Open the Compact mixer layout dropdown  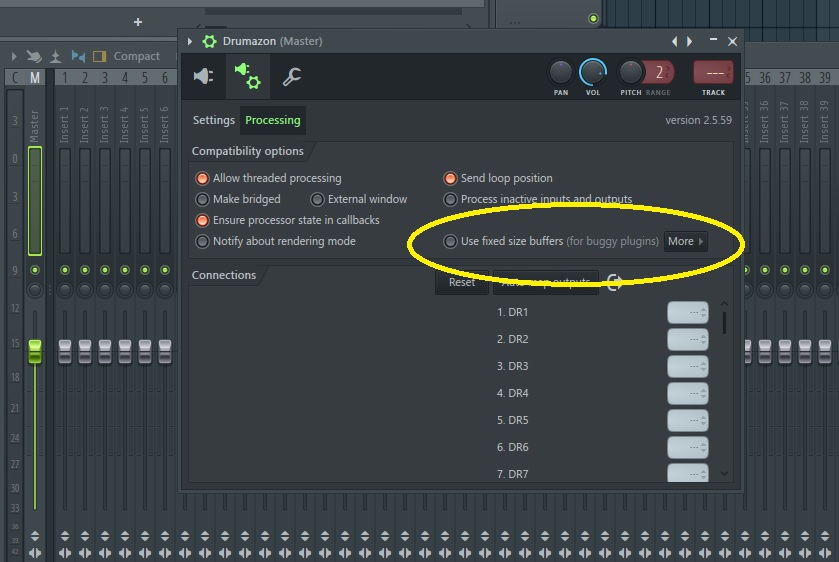click(x=136, y=56)
